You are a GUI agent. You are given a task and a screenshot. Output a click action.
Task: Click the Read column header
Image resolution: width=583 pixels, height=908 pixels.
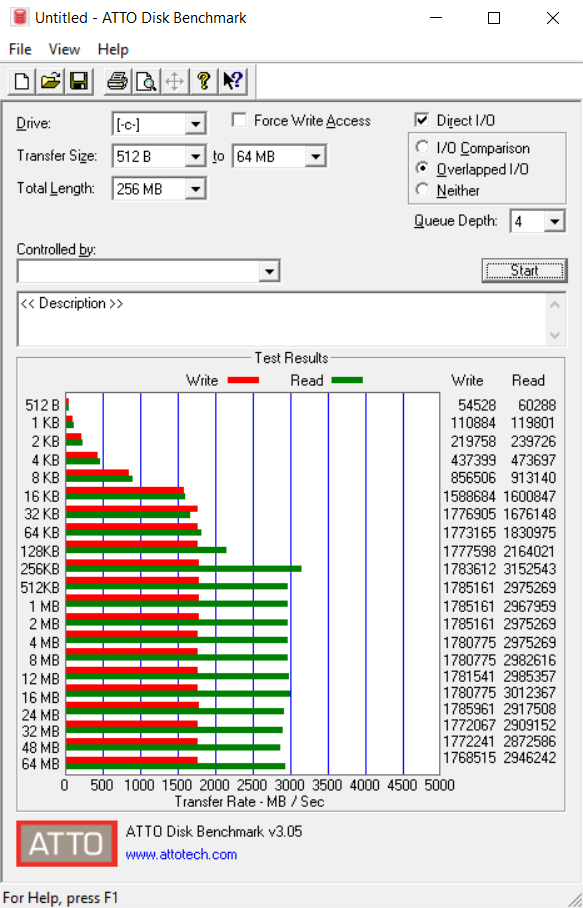click(528, 380)
